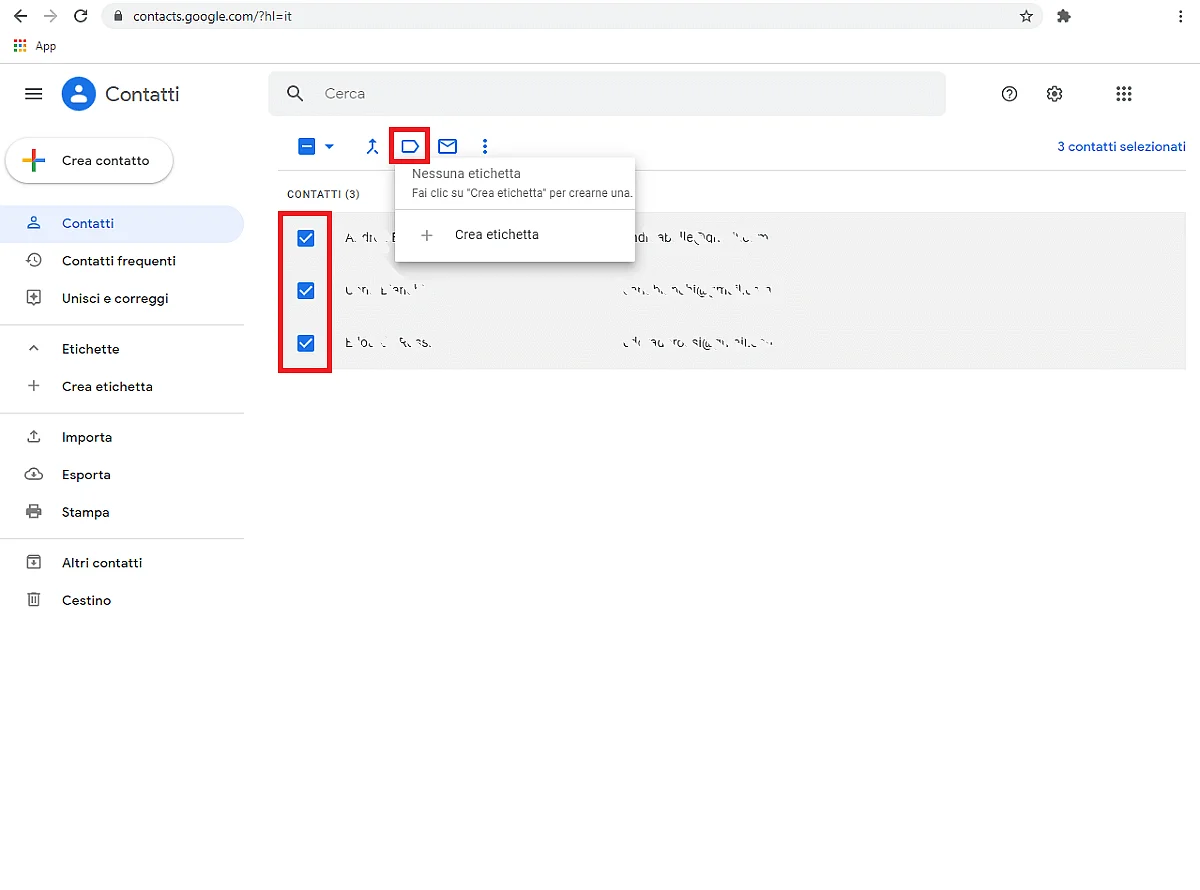1200x890 pixels.
Task: Open Altri contatti
Action: (122, 563)
